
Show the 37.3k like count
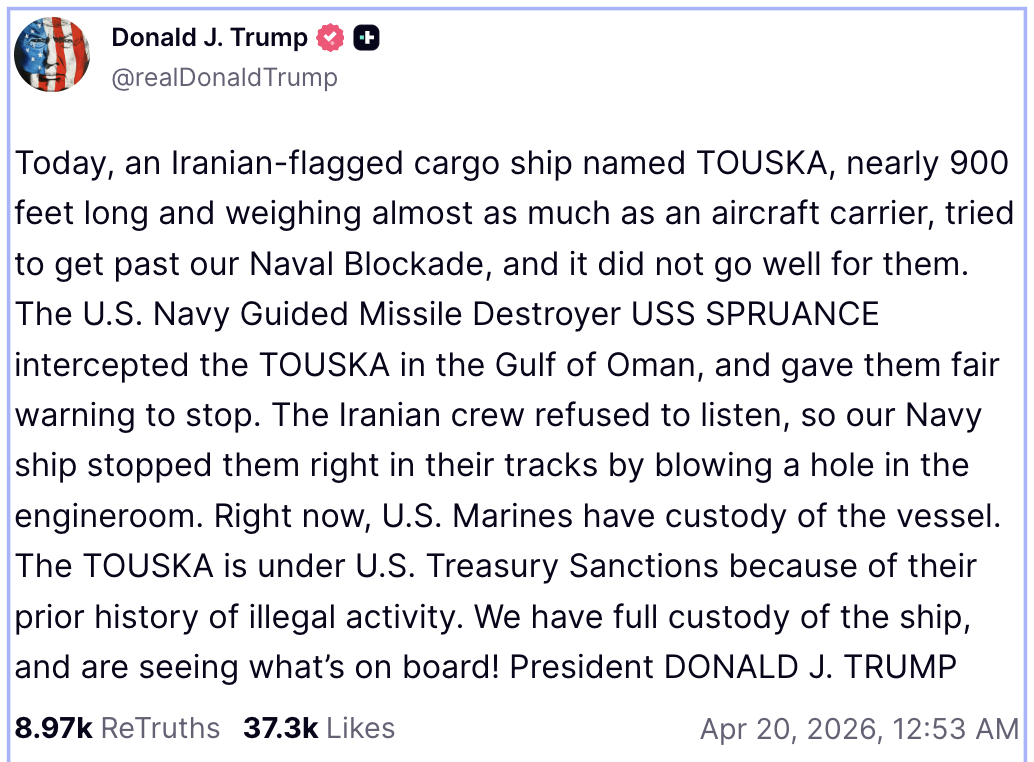(280, 728)
